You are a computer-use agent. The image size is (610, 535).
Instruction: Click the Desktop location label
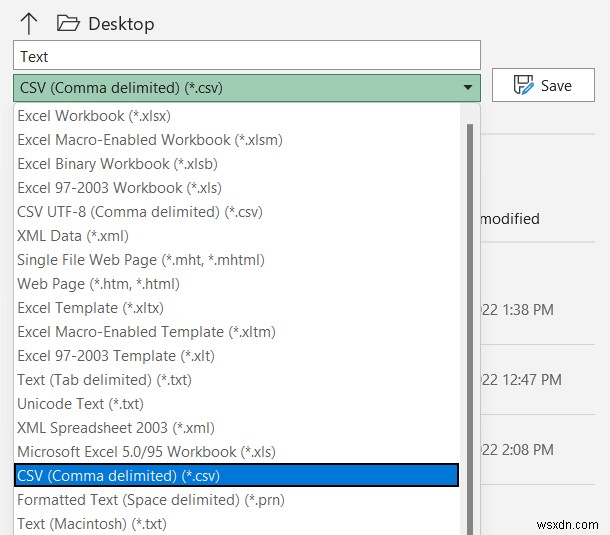[121, 24]
